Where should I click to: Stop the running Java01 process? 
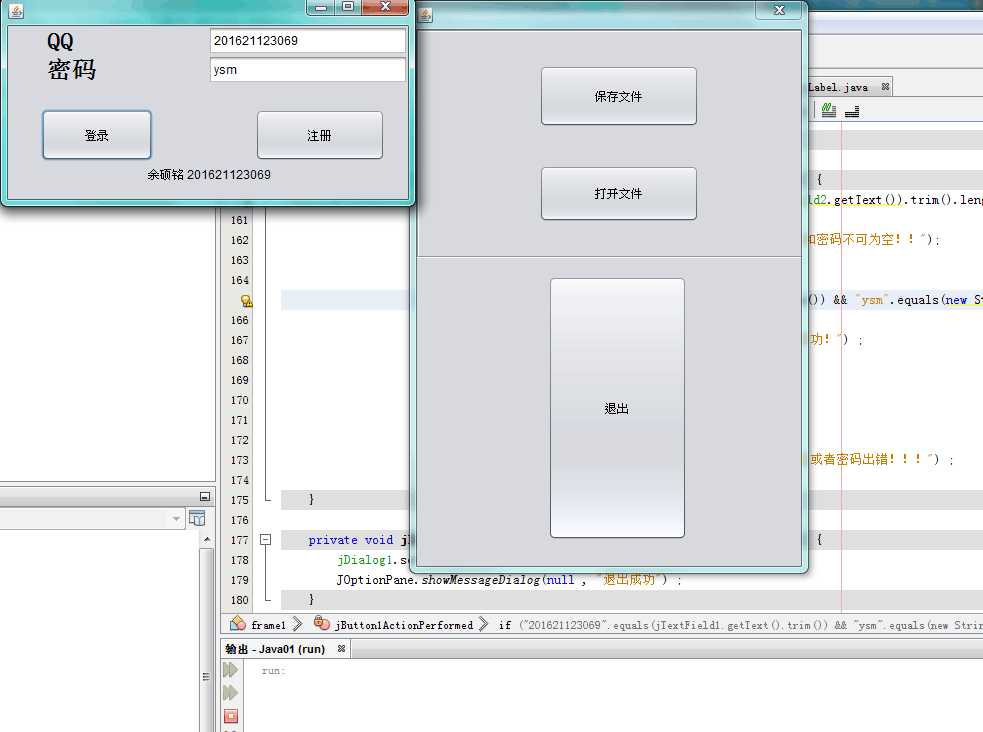(231, 716)
